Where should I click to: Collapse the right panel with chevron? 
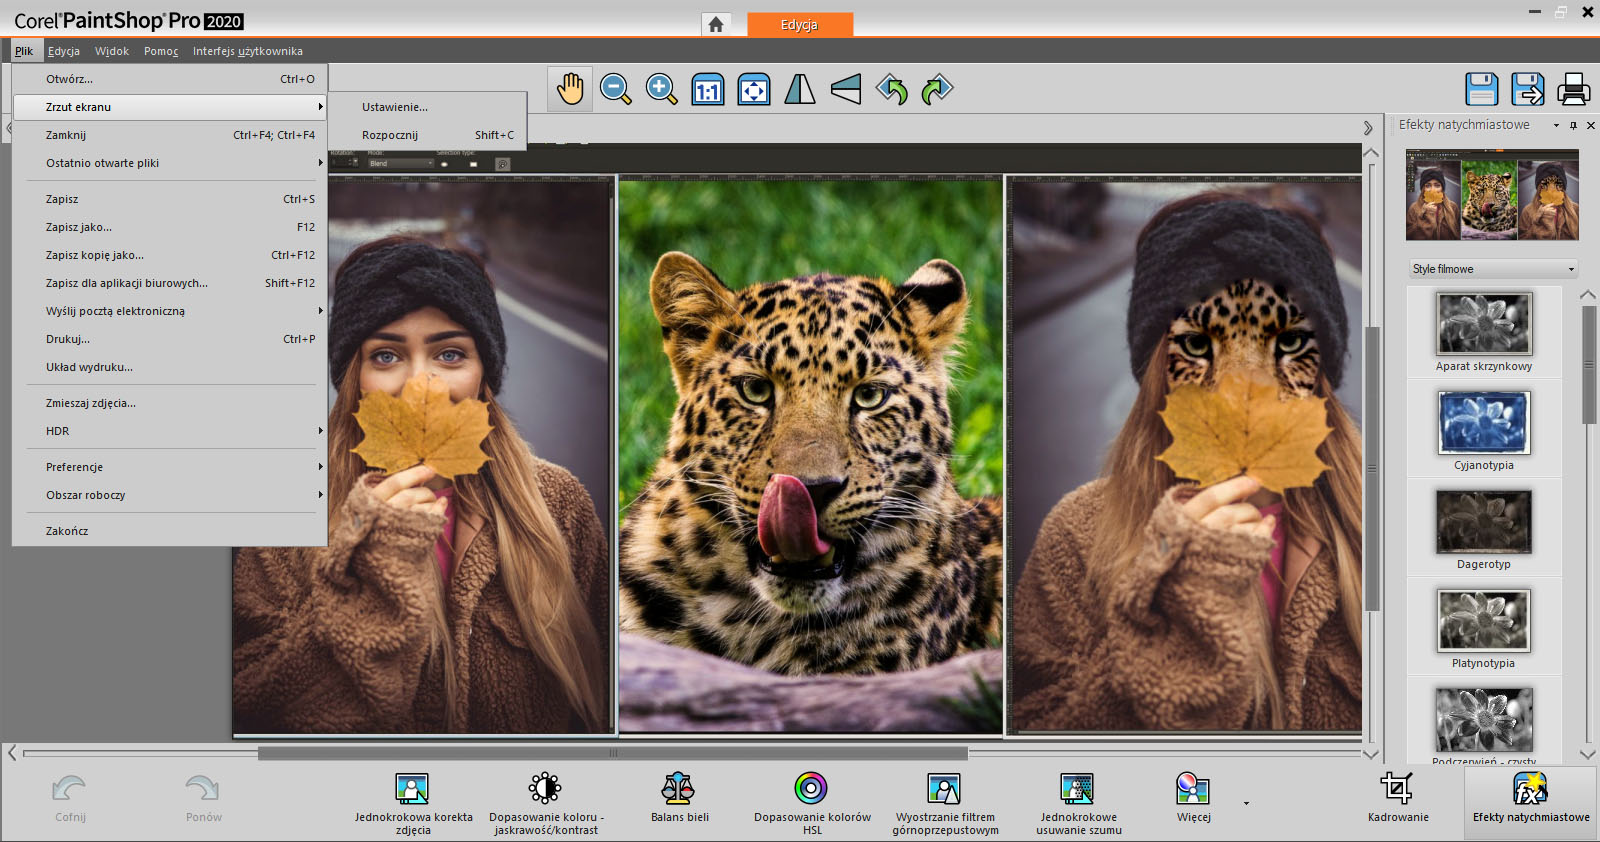click(1368, 128)
